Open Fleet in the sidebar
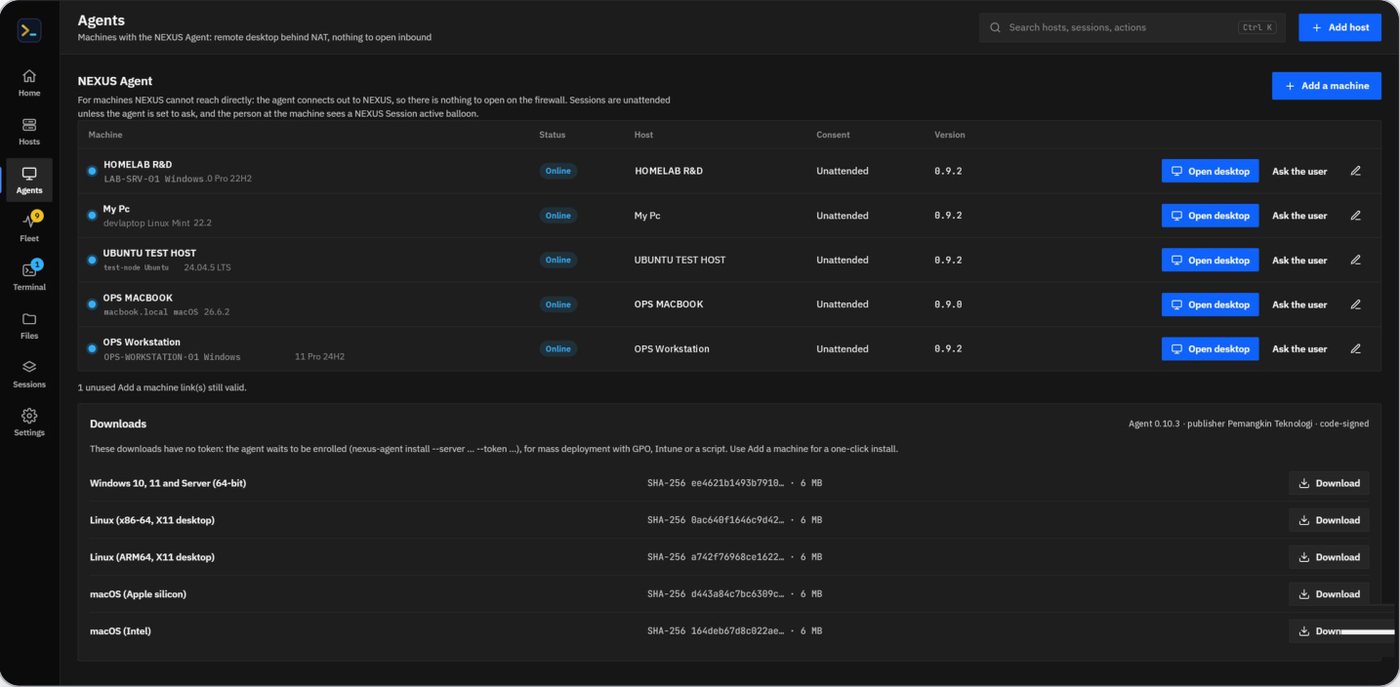1400x687 pixels. [29, 228]
